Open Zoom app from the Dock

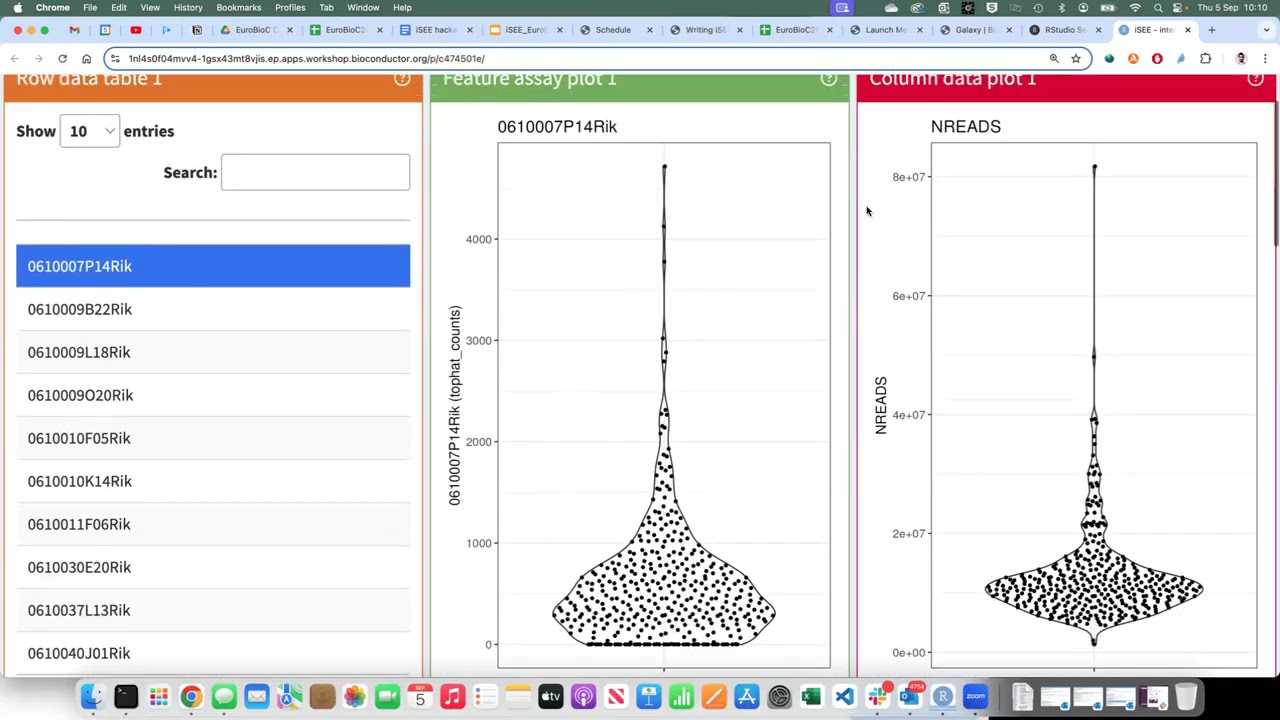(975, 696)
